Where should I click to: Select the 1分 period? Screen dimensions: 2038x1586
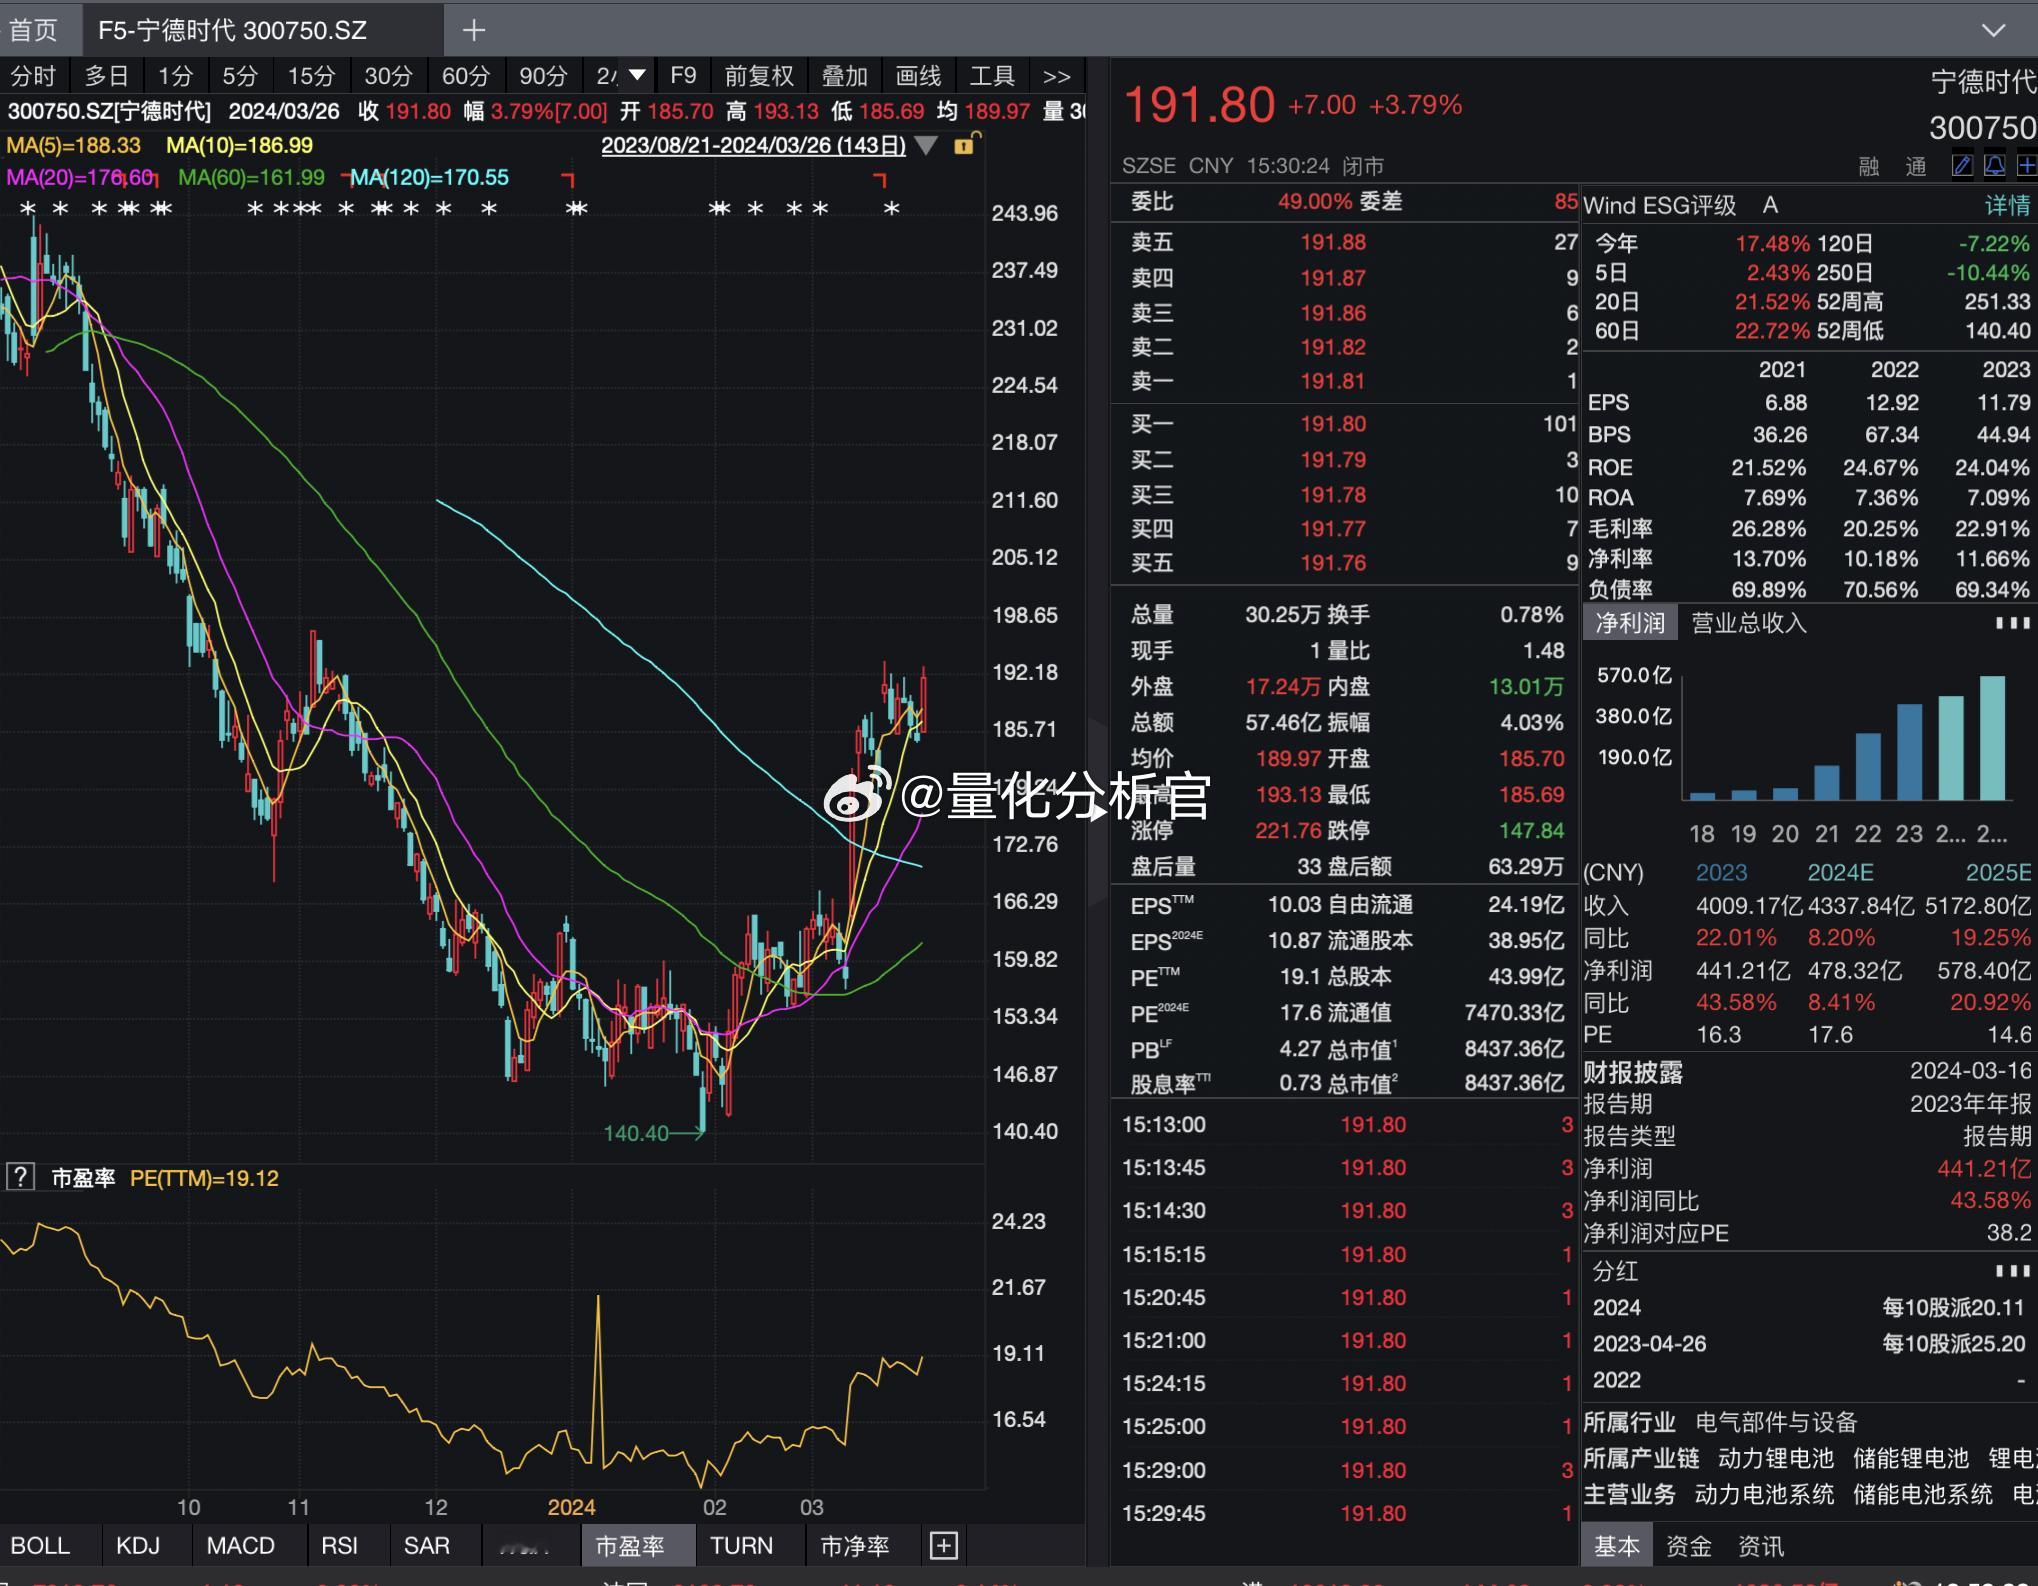click(x=175, y=76)
